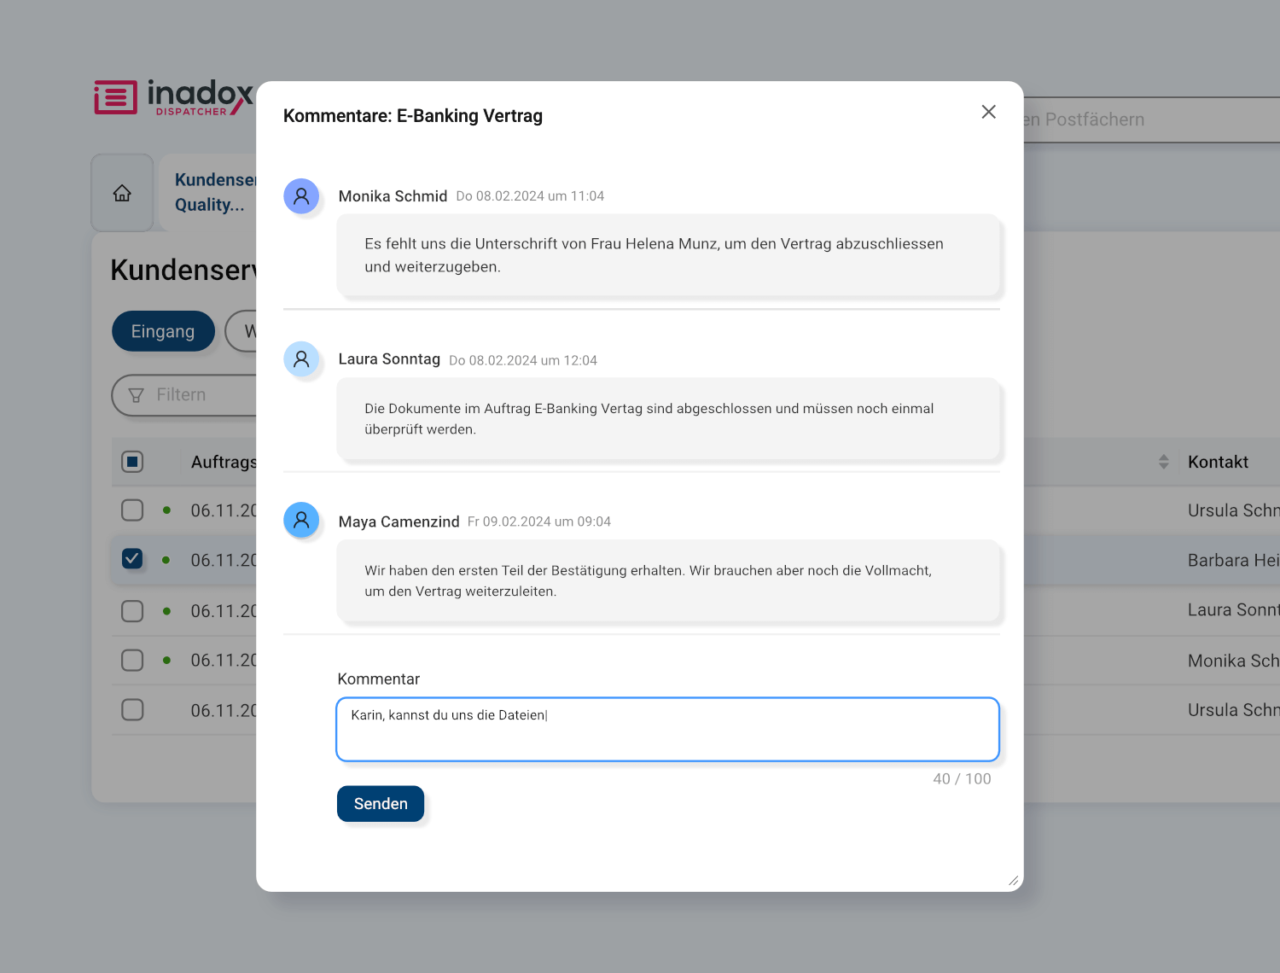Check the Monika Sch row checkbox
Image resolution: width=1280 pixels, height=973 pixels.
pyautogui.click(x=132, y=660)
